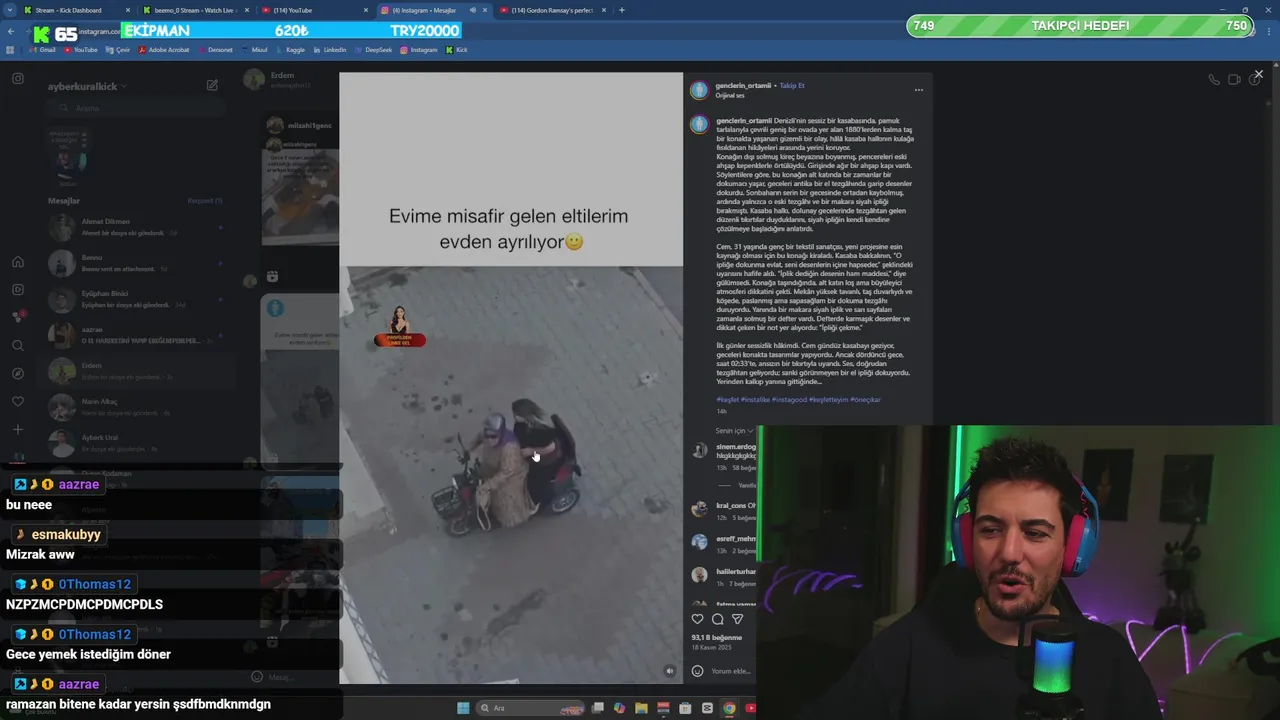1280x720 pixels.
Task: Open the Adobe Acrobat bookmark
Action: (x=164, y=49)
